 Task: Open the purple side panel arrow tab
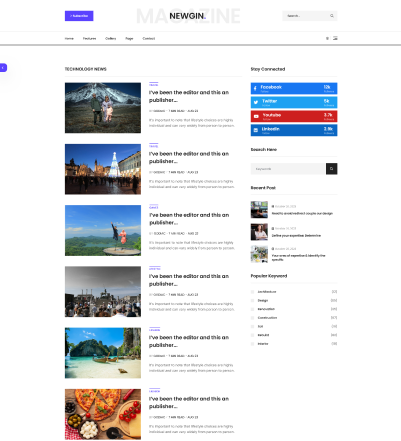pyautogui.click(x=3, y=68)
